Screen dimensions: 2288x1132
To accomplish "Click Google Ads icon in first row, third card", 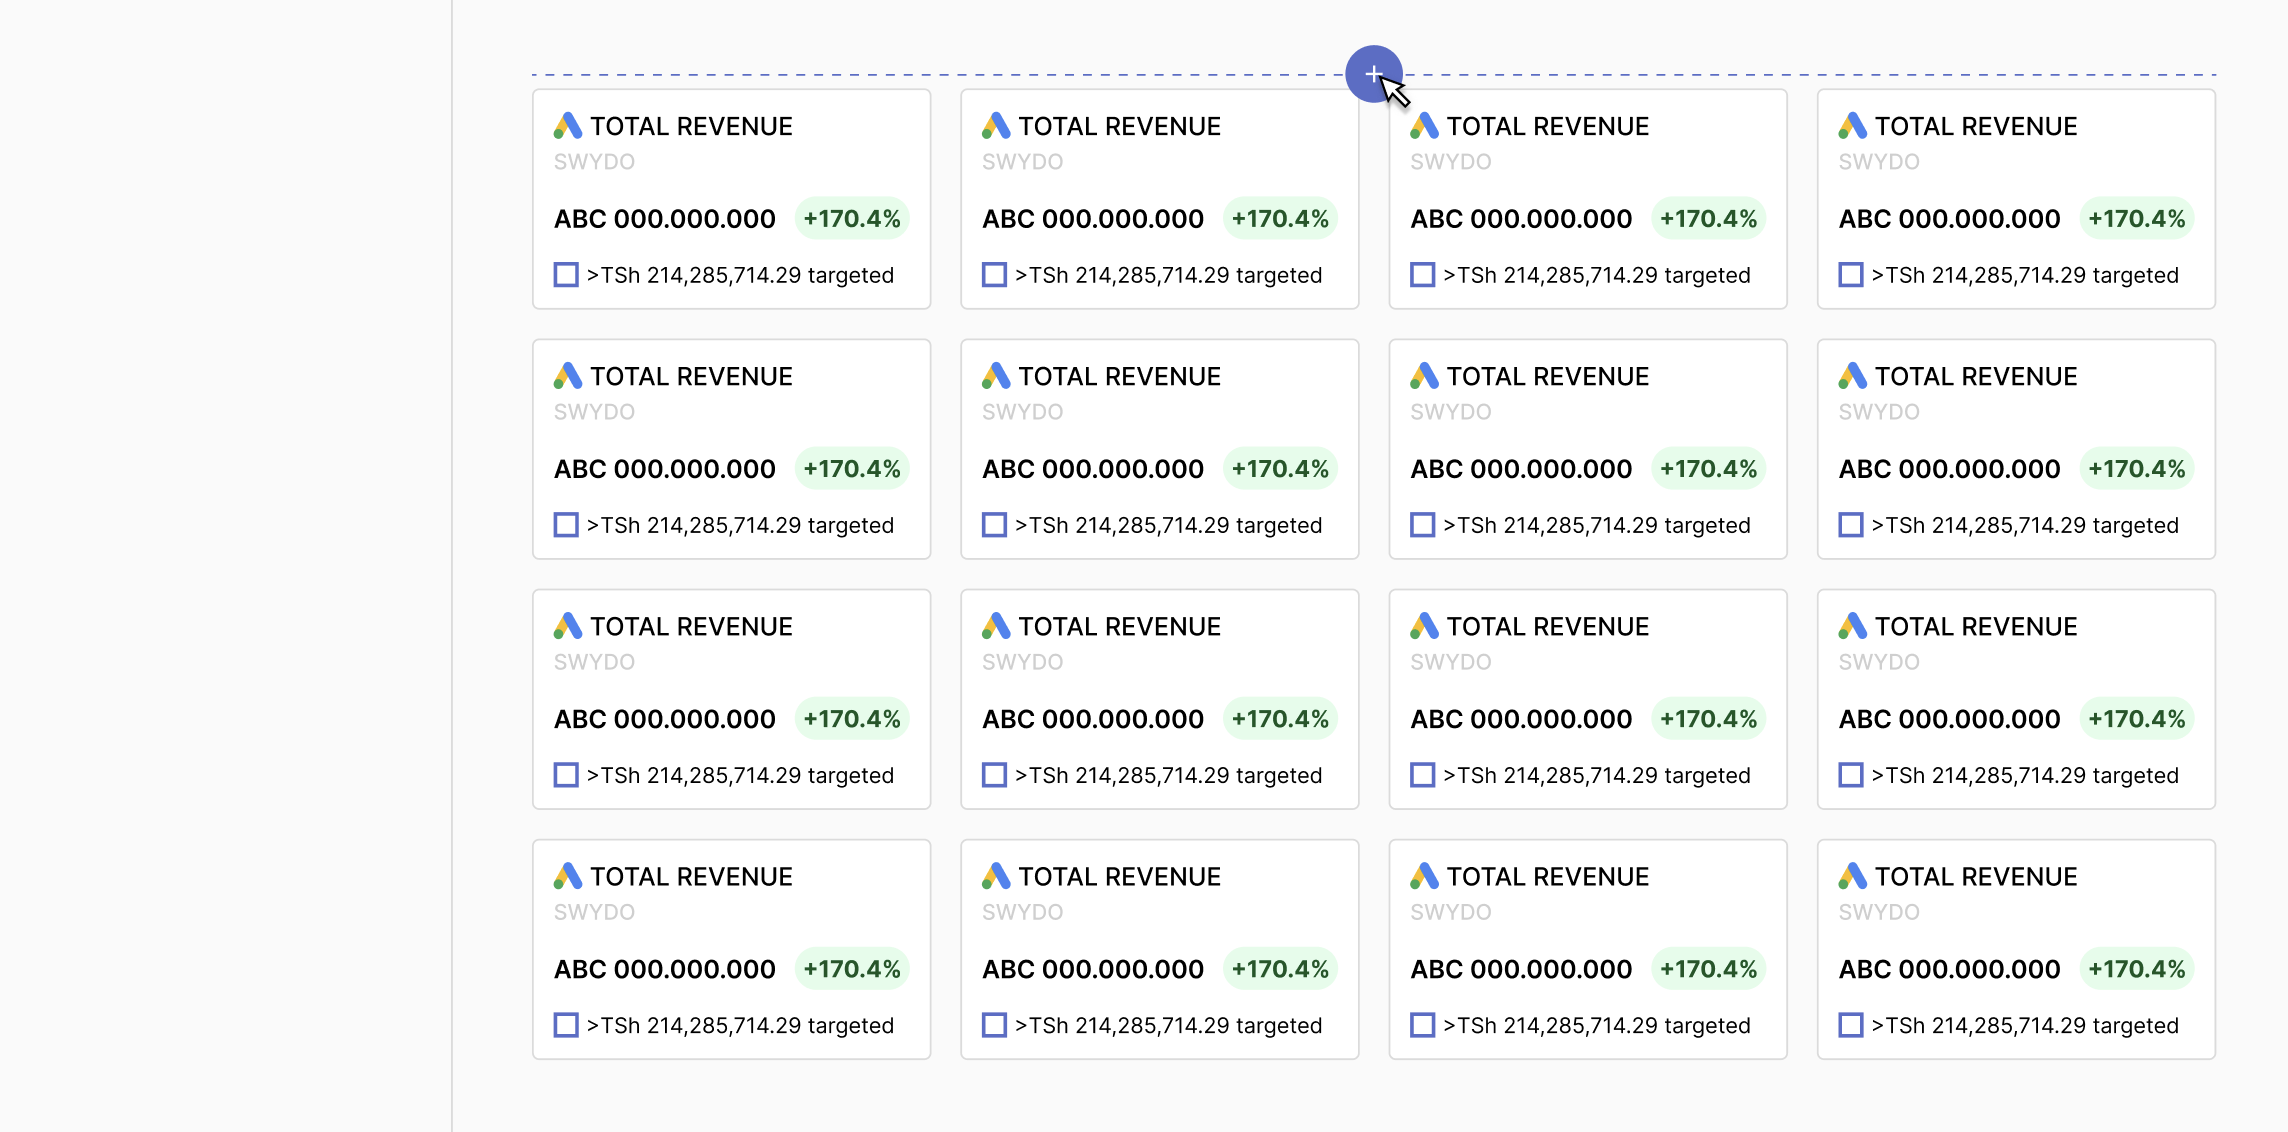I will click(1424, 126).
